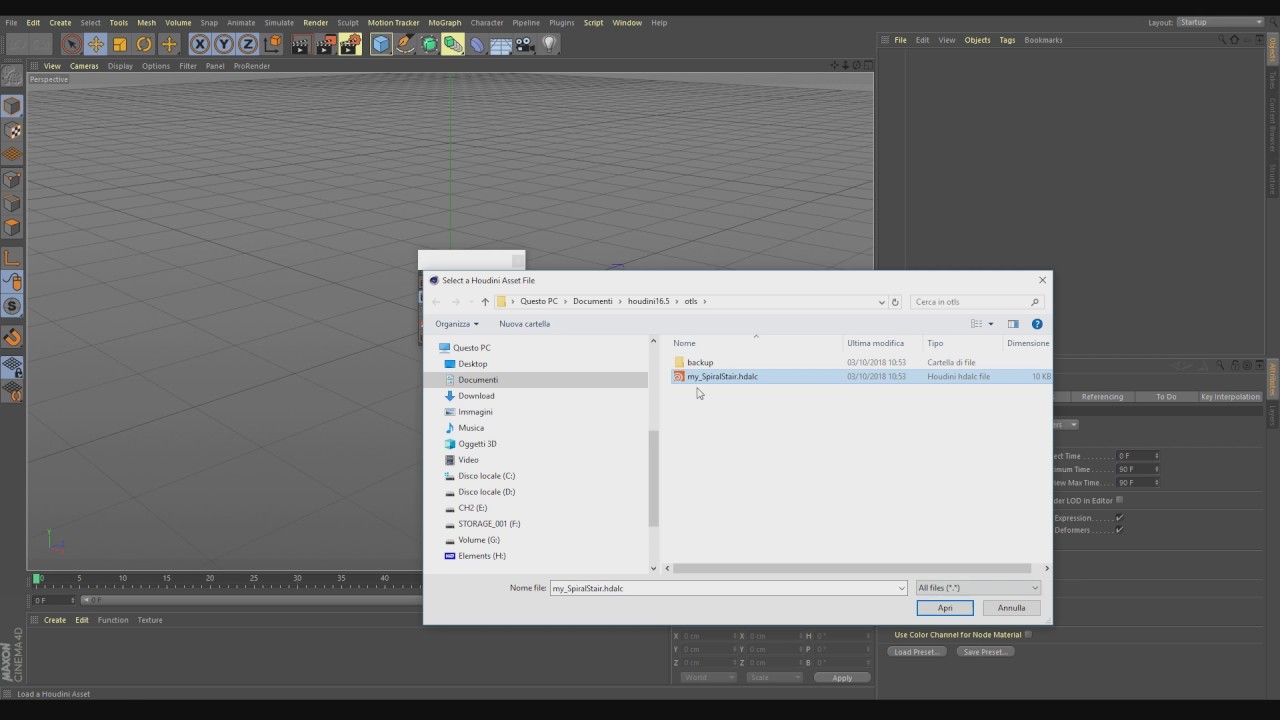Open the Organizza dropdown menu

[457, 324]
